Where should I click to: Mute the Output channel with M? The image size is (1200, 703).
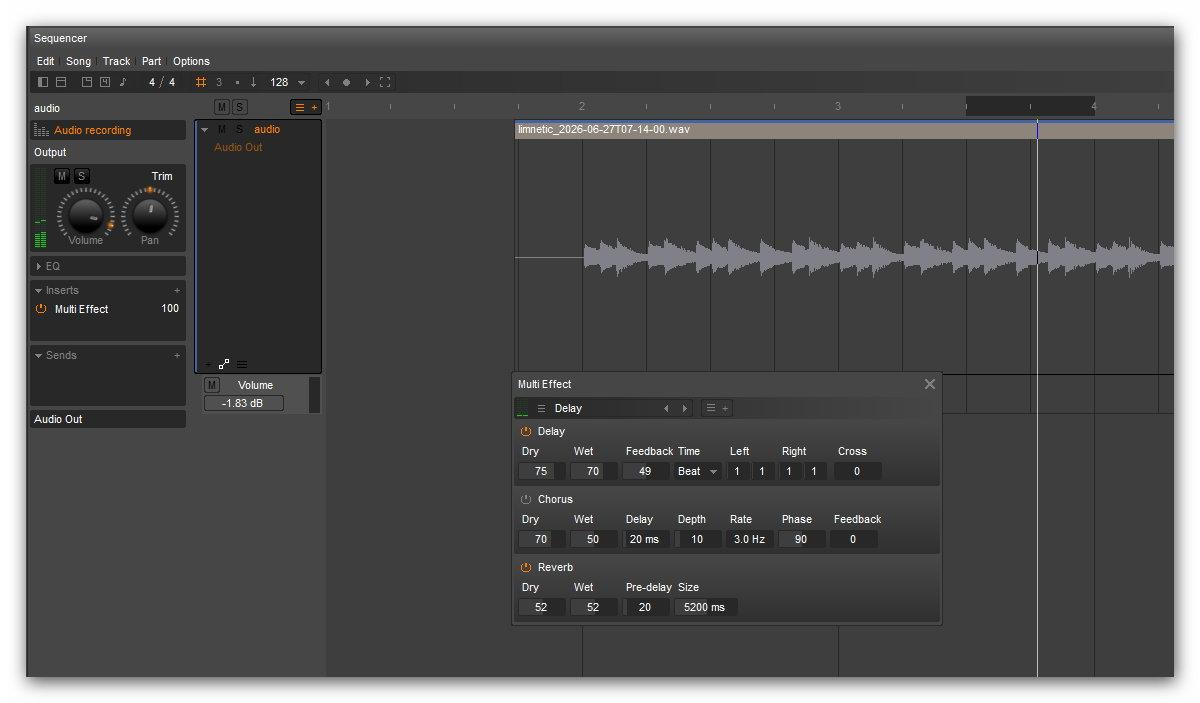click(x=62, y=176)
